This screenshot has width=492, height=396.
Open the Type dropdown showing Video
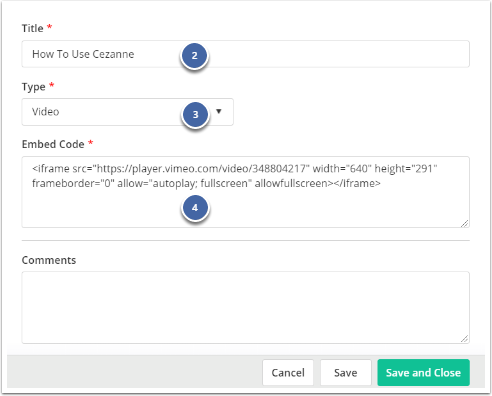(x=127, y=112)
